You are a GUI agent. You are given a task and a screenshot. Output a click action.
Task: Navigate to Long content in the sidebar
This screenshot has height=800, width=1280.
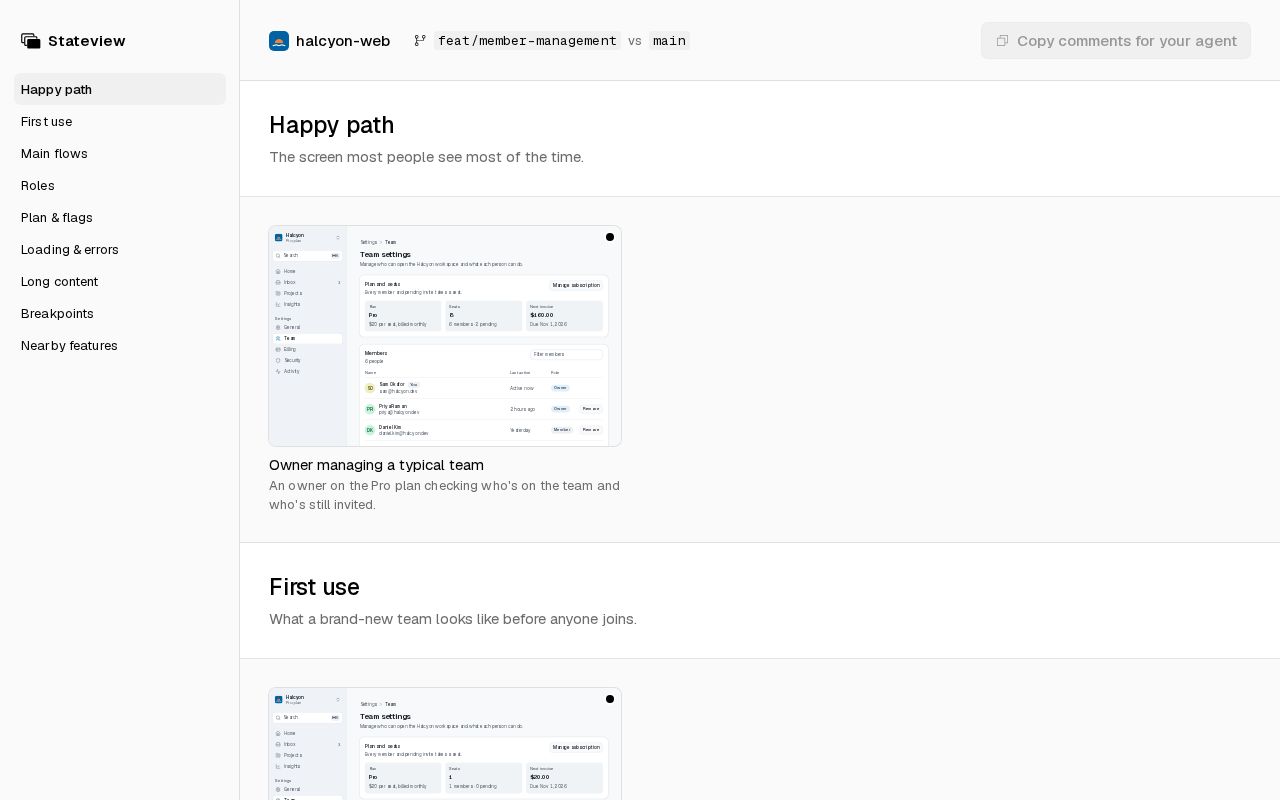tap(120, 281)
